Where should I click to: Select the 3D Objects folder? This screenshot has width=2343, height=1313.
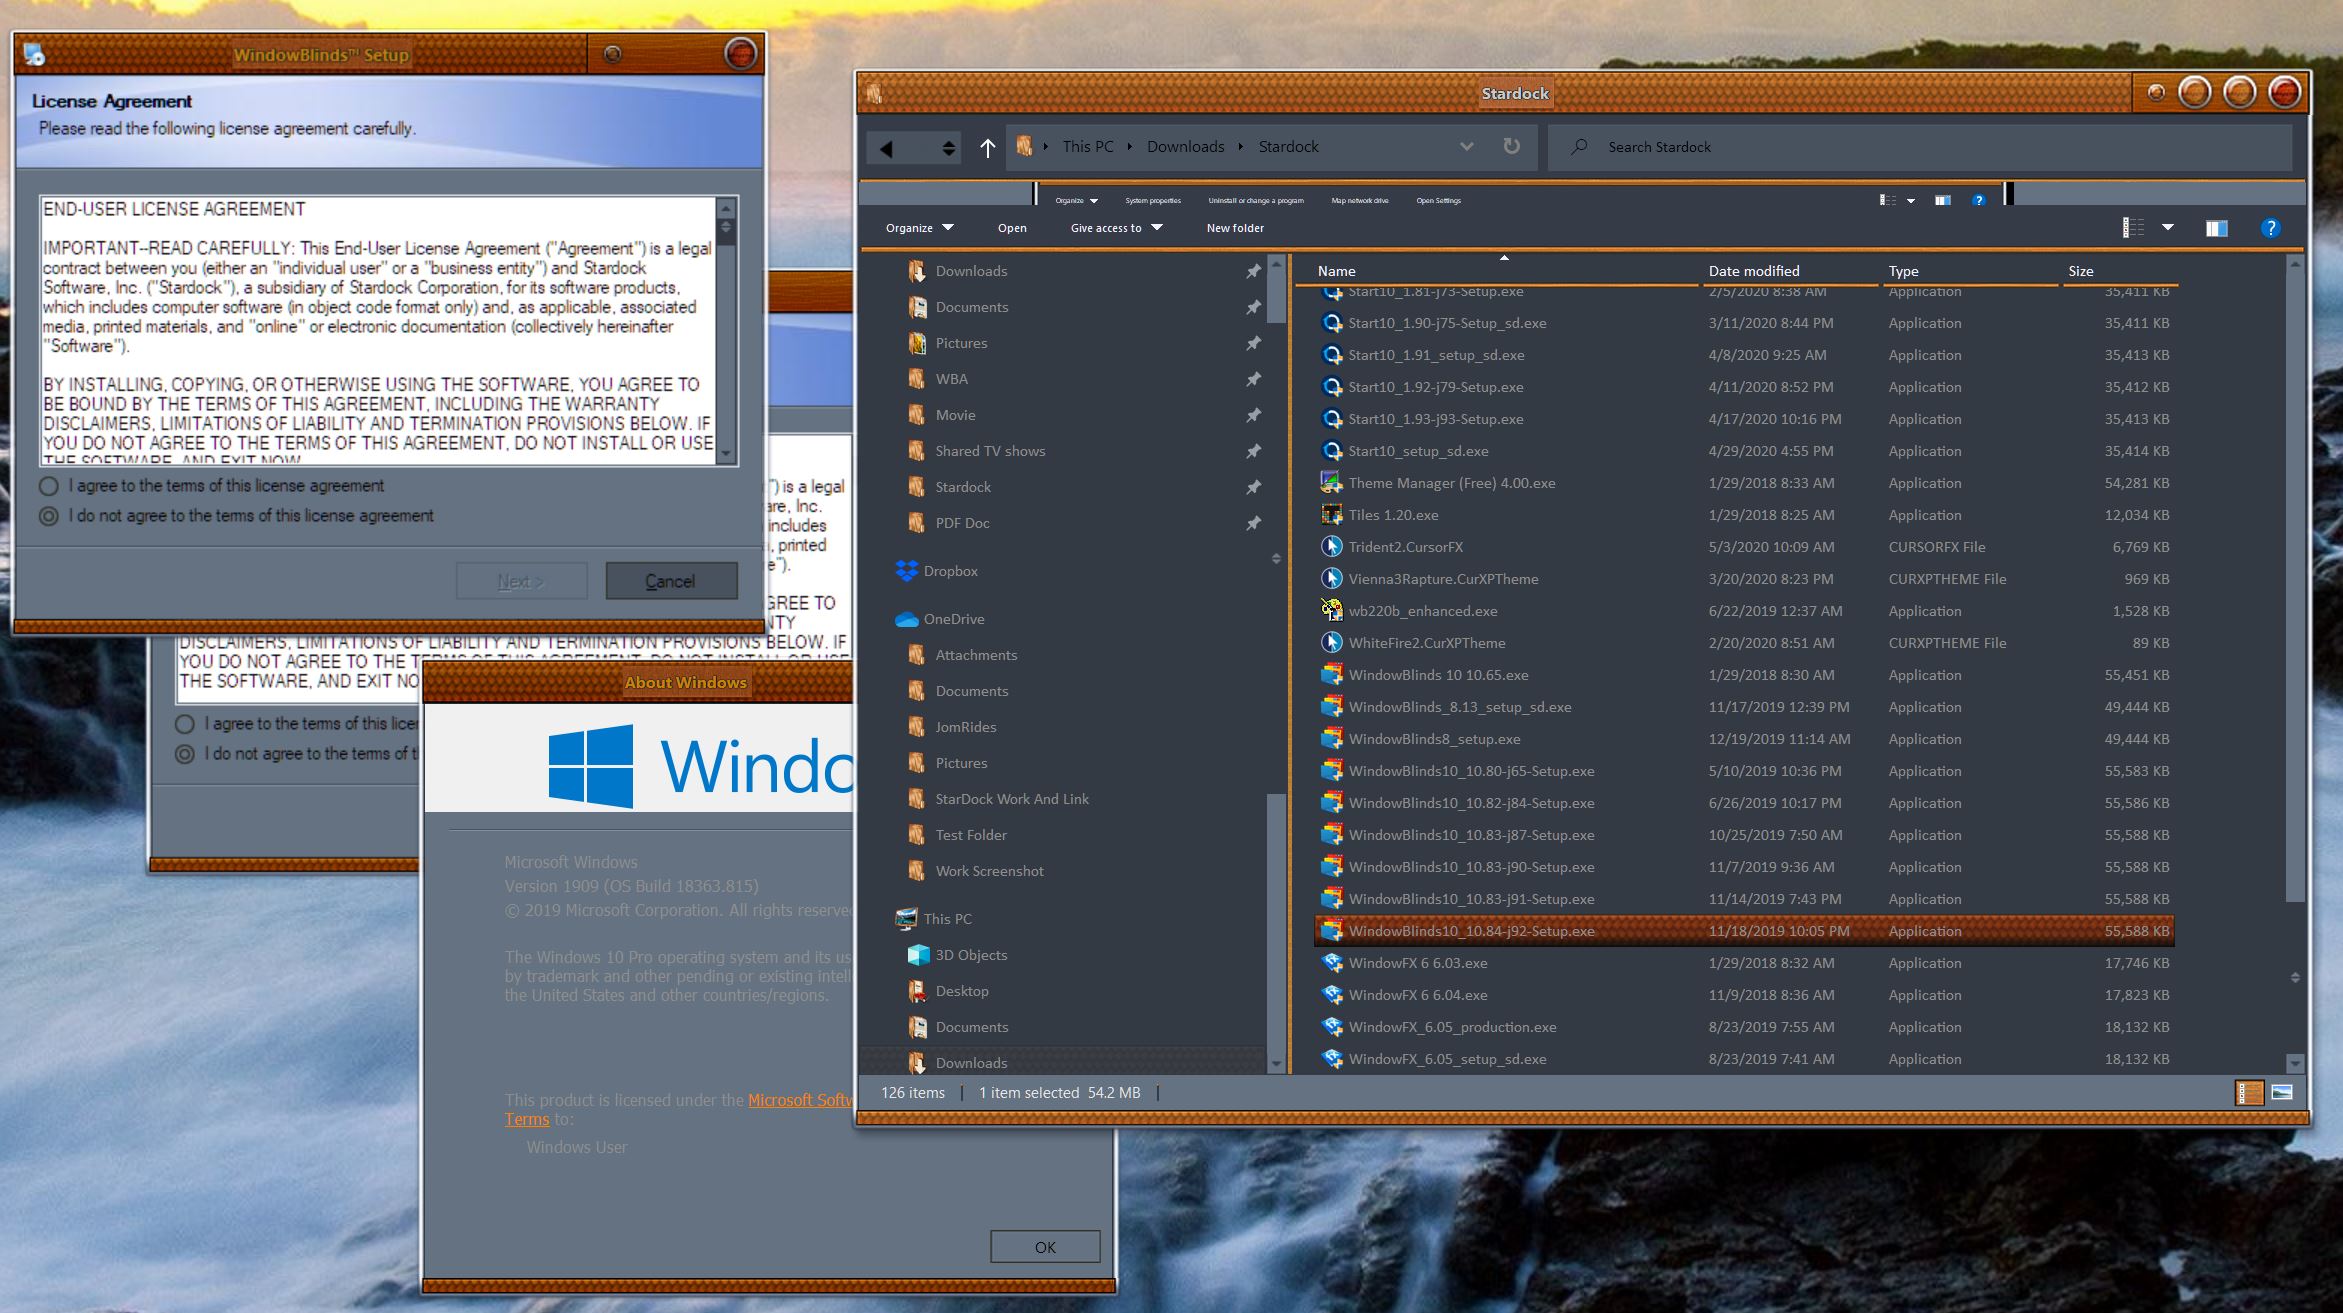pyautogui.click(x=970, y=955)
